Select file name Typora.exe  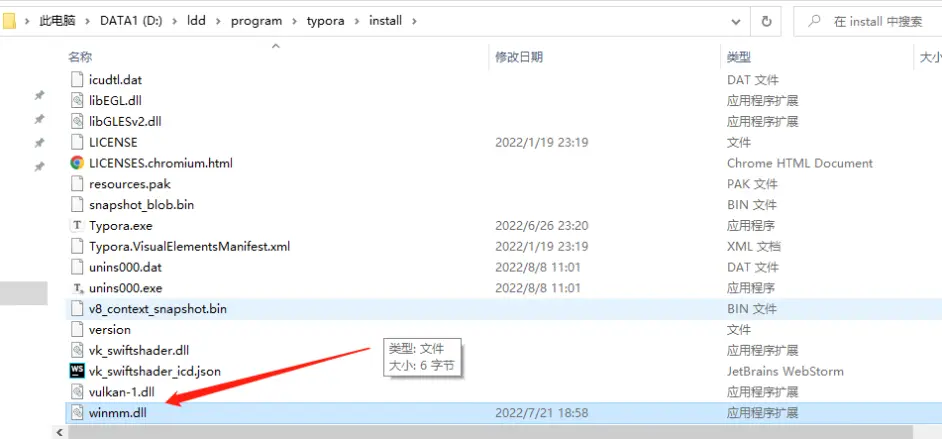pos(121,226)
